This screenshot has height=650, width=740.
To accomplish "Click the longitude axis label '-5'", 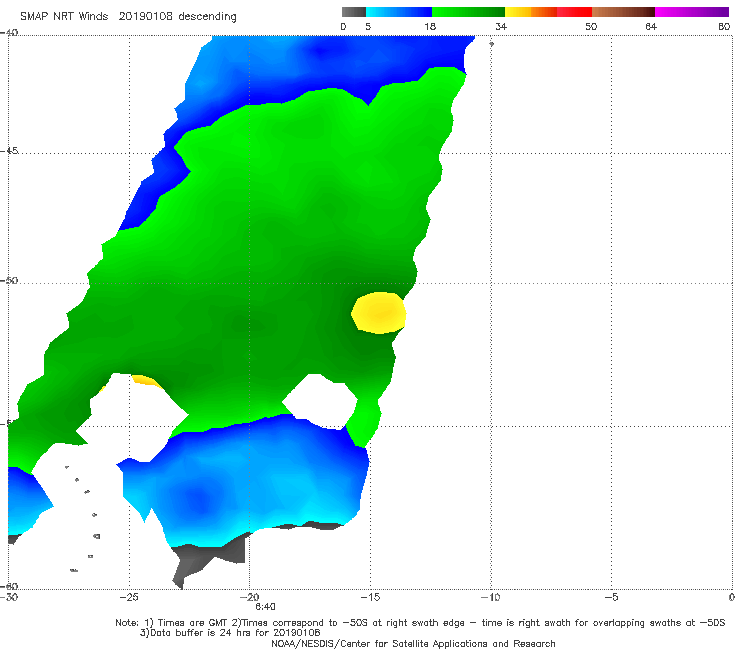I will pyautogui.click(x=611, y=597).
